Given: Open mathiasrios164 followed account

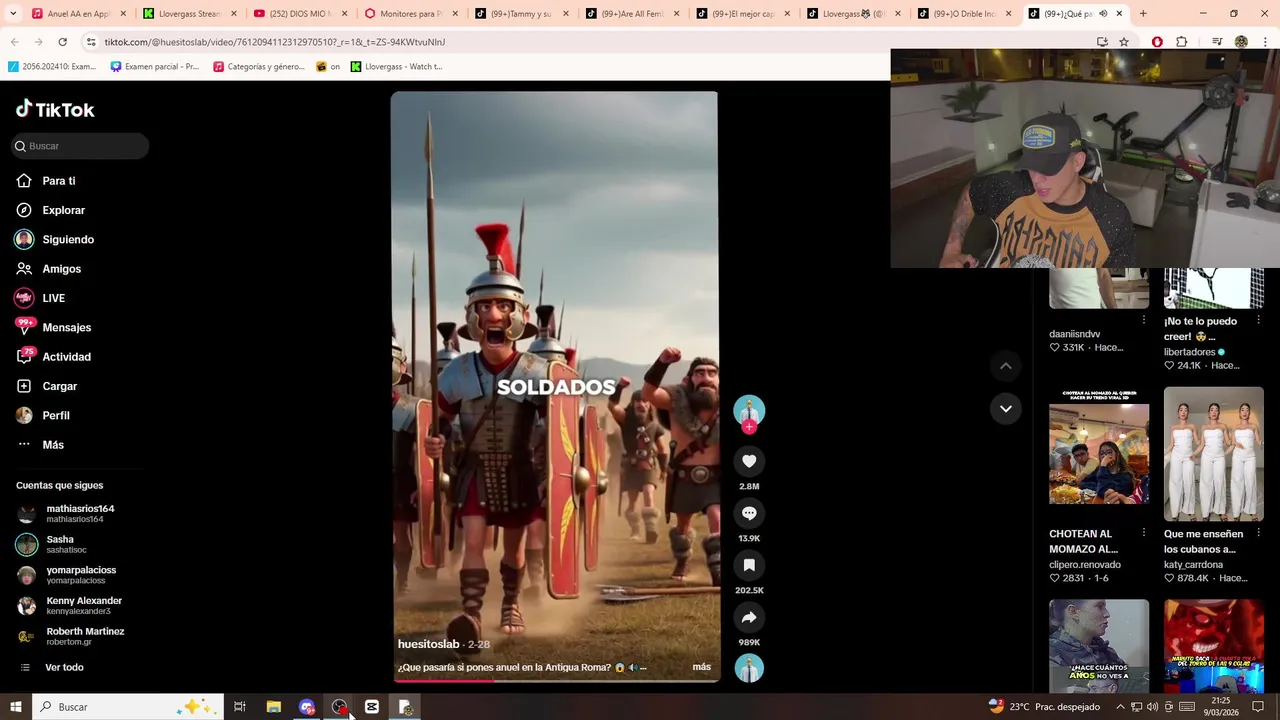Looking at the screenshot, I should [x=66, y=514].
